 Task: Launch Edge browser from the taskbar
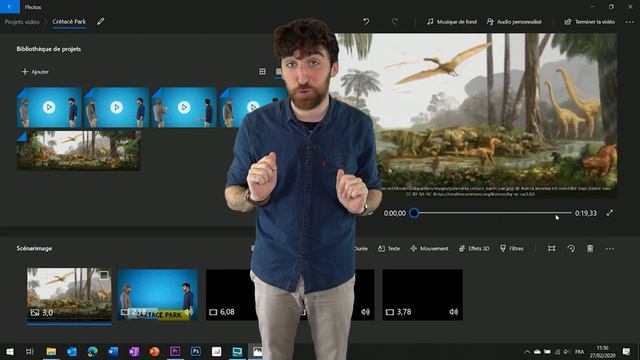coord(93,351)
